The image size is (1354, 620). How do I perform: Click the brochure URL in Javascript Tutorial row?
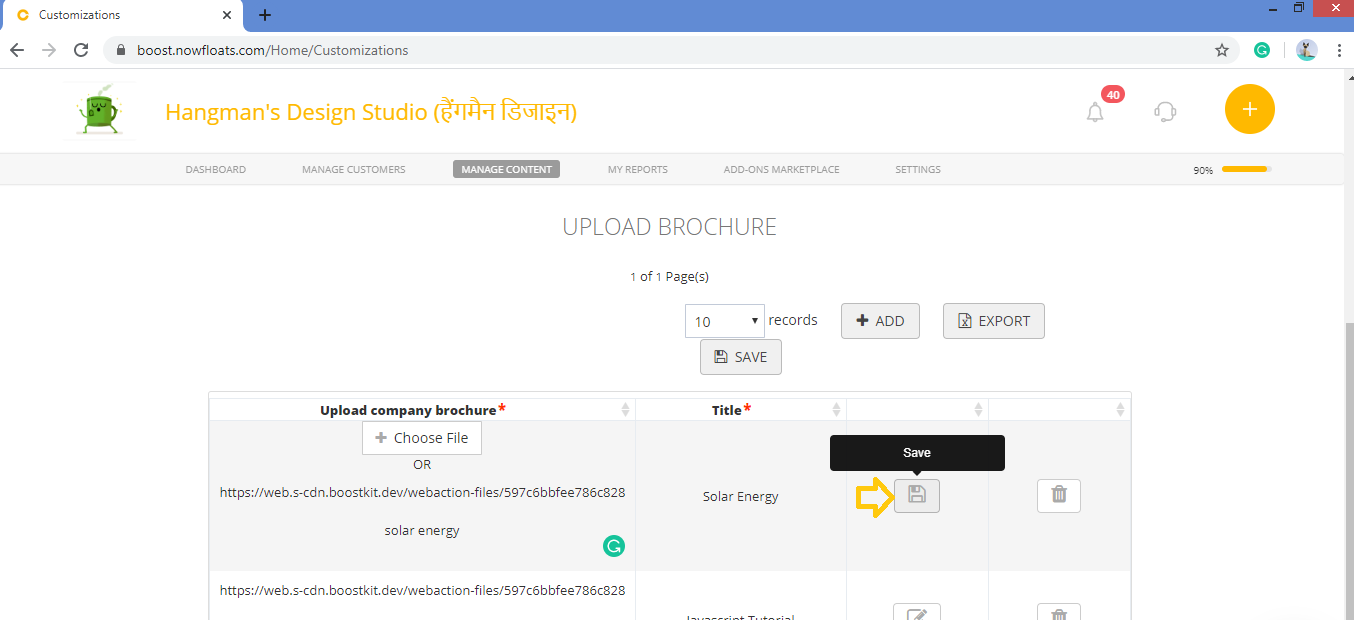coord(423,590)
